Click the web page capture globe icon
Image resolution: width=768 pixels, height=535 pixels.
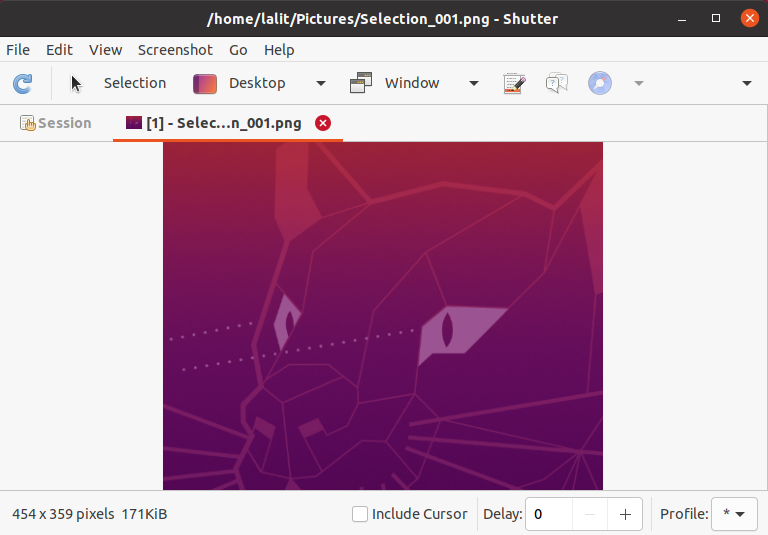(x=600, y=83)
